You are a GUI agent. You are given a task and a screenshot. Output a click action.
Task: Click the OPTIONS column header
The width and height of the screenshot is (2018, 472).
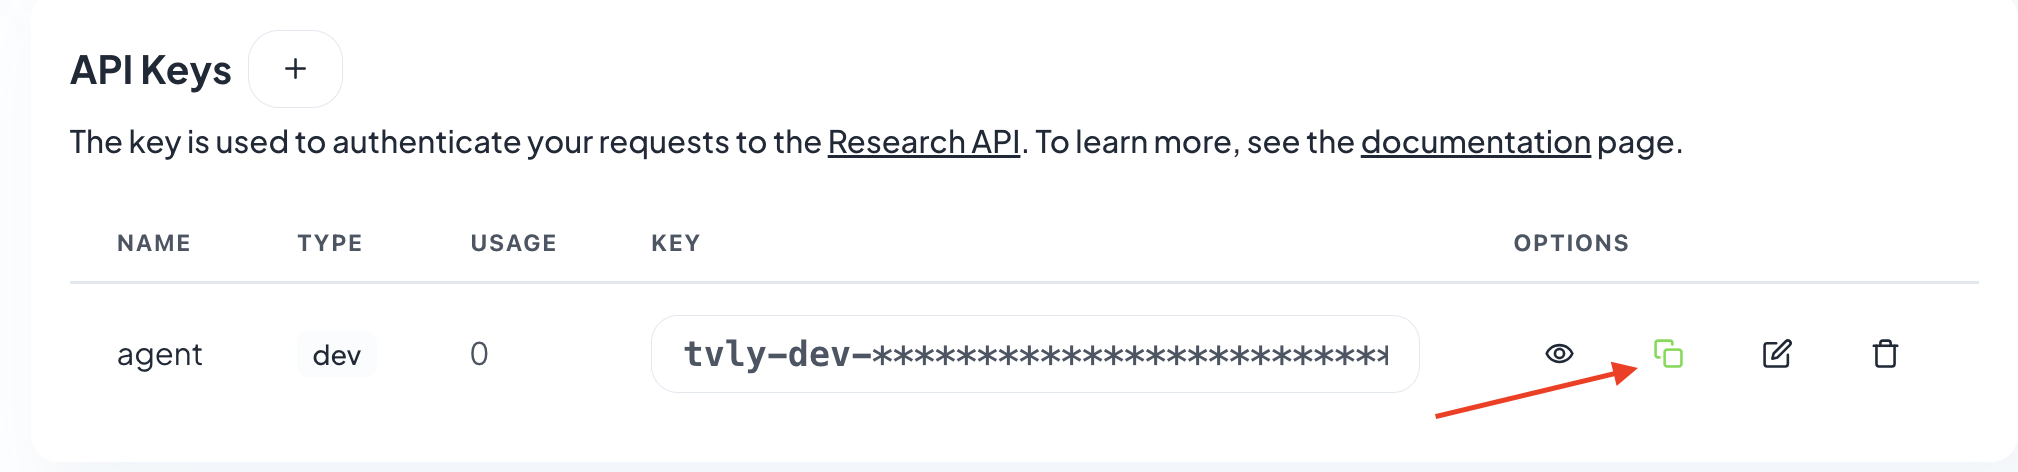(1571, 243)
